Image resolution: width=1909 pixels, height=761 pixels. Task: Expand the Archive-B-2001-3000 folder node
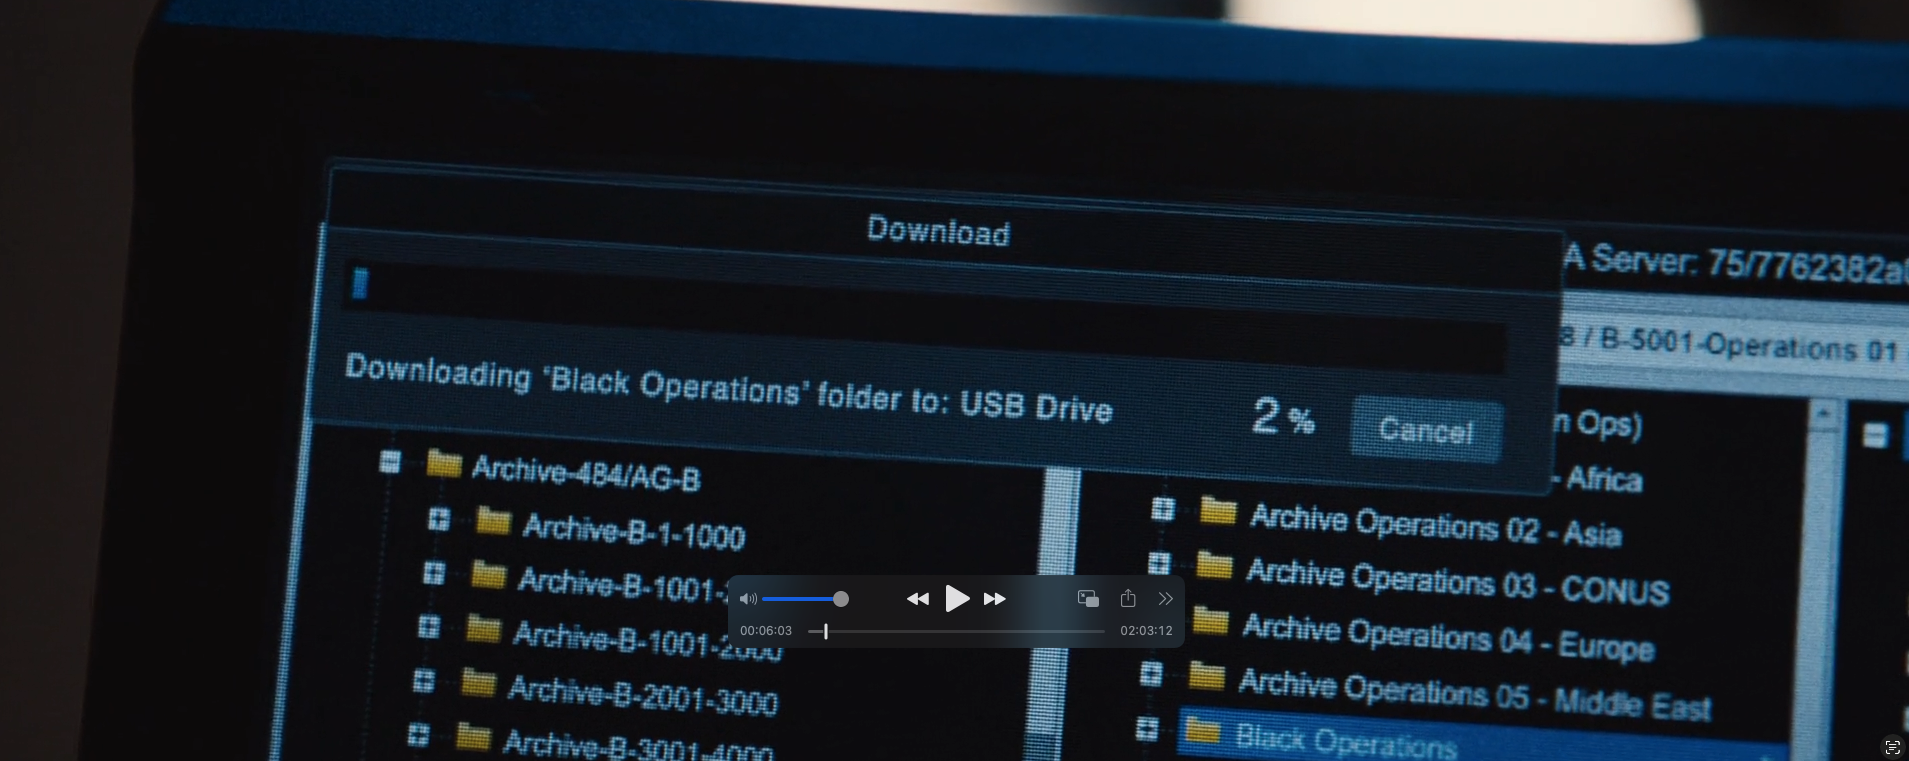point(423,681)
